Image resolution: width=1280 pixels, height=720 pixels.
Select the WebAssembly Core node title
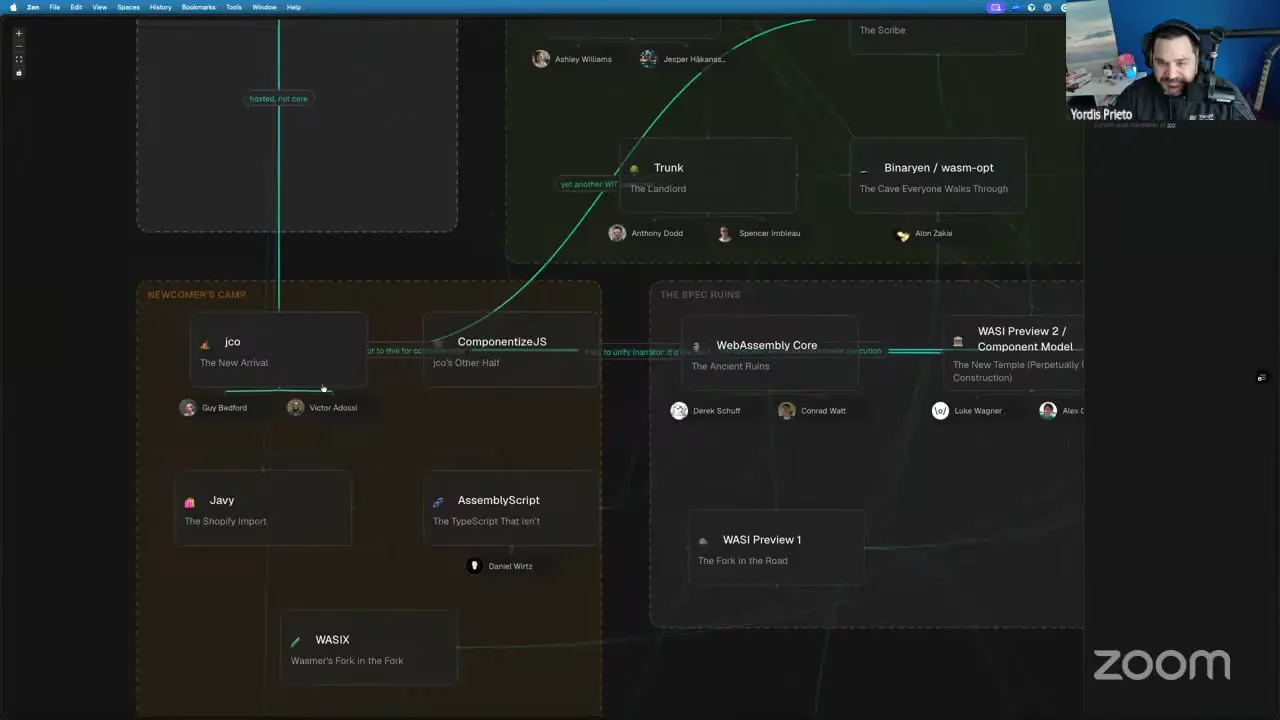pyautogui.click(x=767, y=345)
